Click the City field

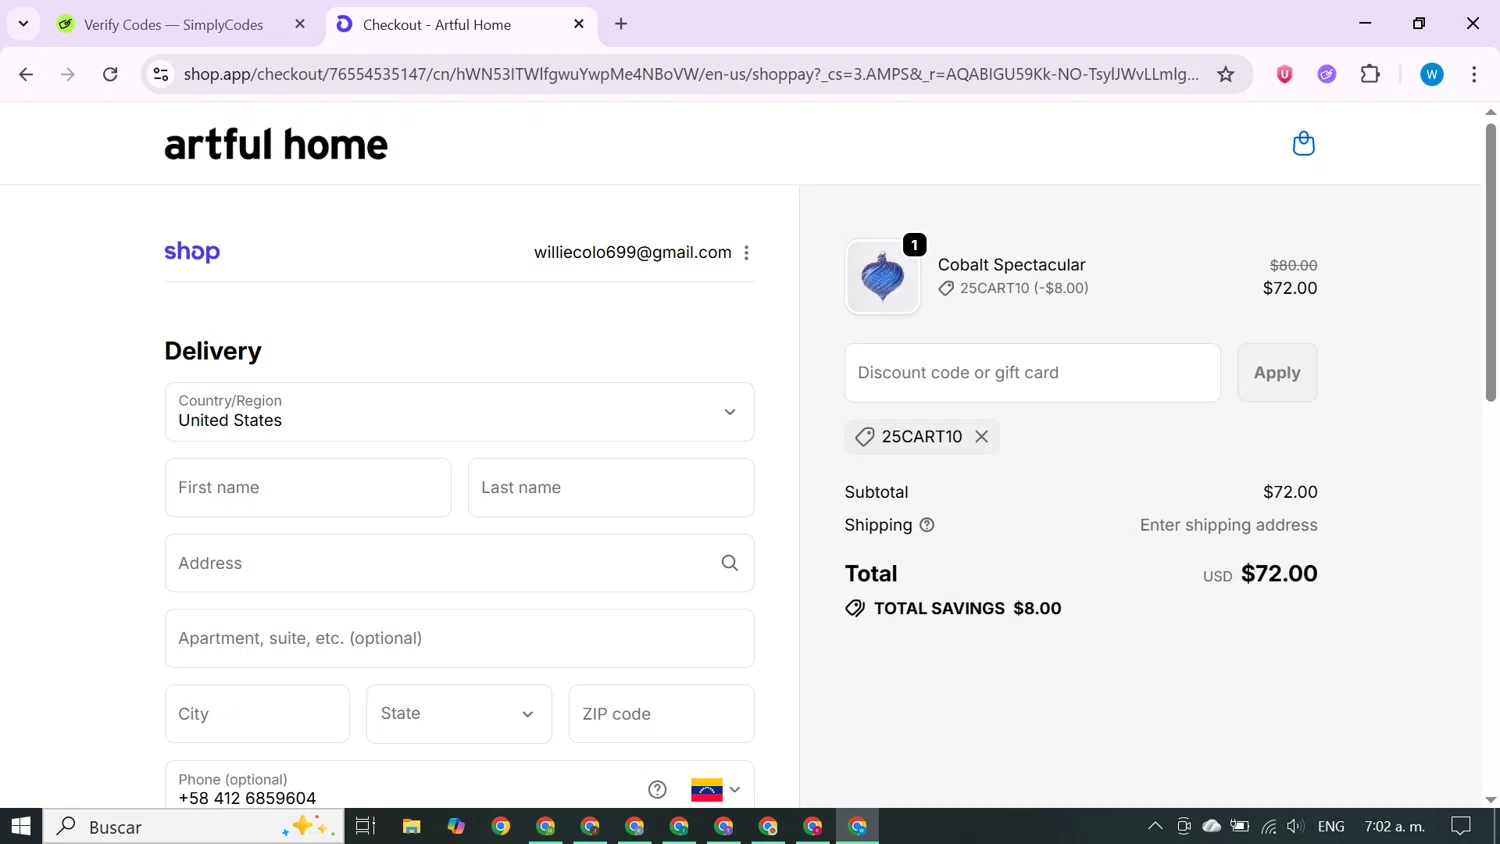[257, 714]
